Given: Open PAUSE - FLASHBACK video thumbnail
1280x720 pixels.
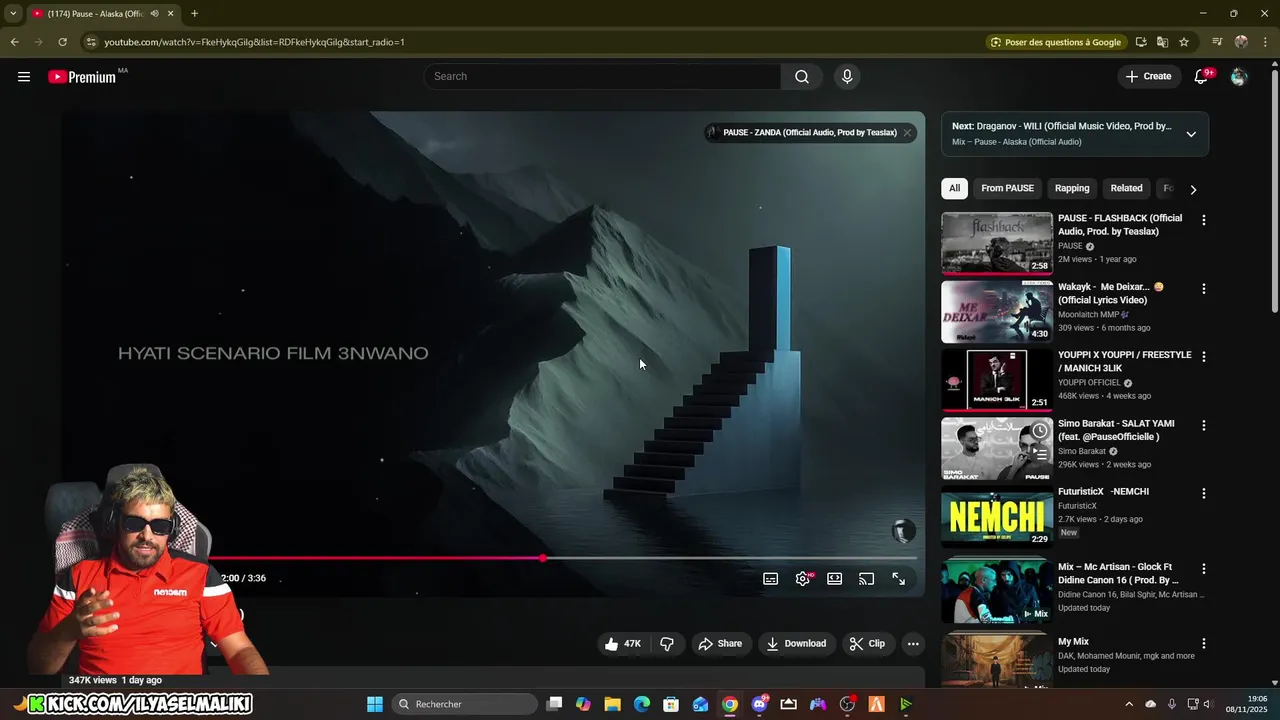Looking at the screenshot, I should pos(997,243).
